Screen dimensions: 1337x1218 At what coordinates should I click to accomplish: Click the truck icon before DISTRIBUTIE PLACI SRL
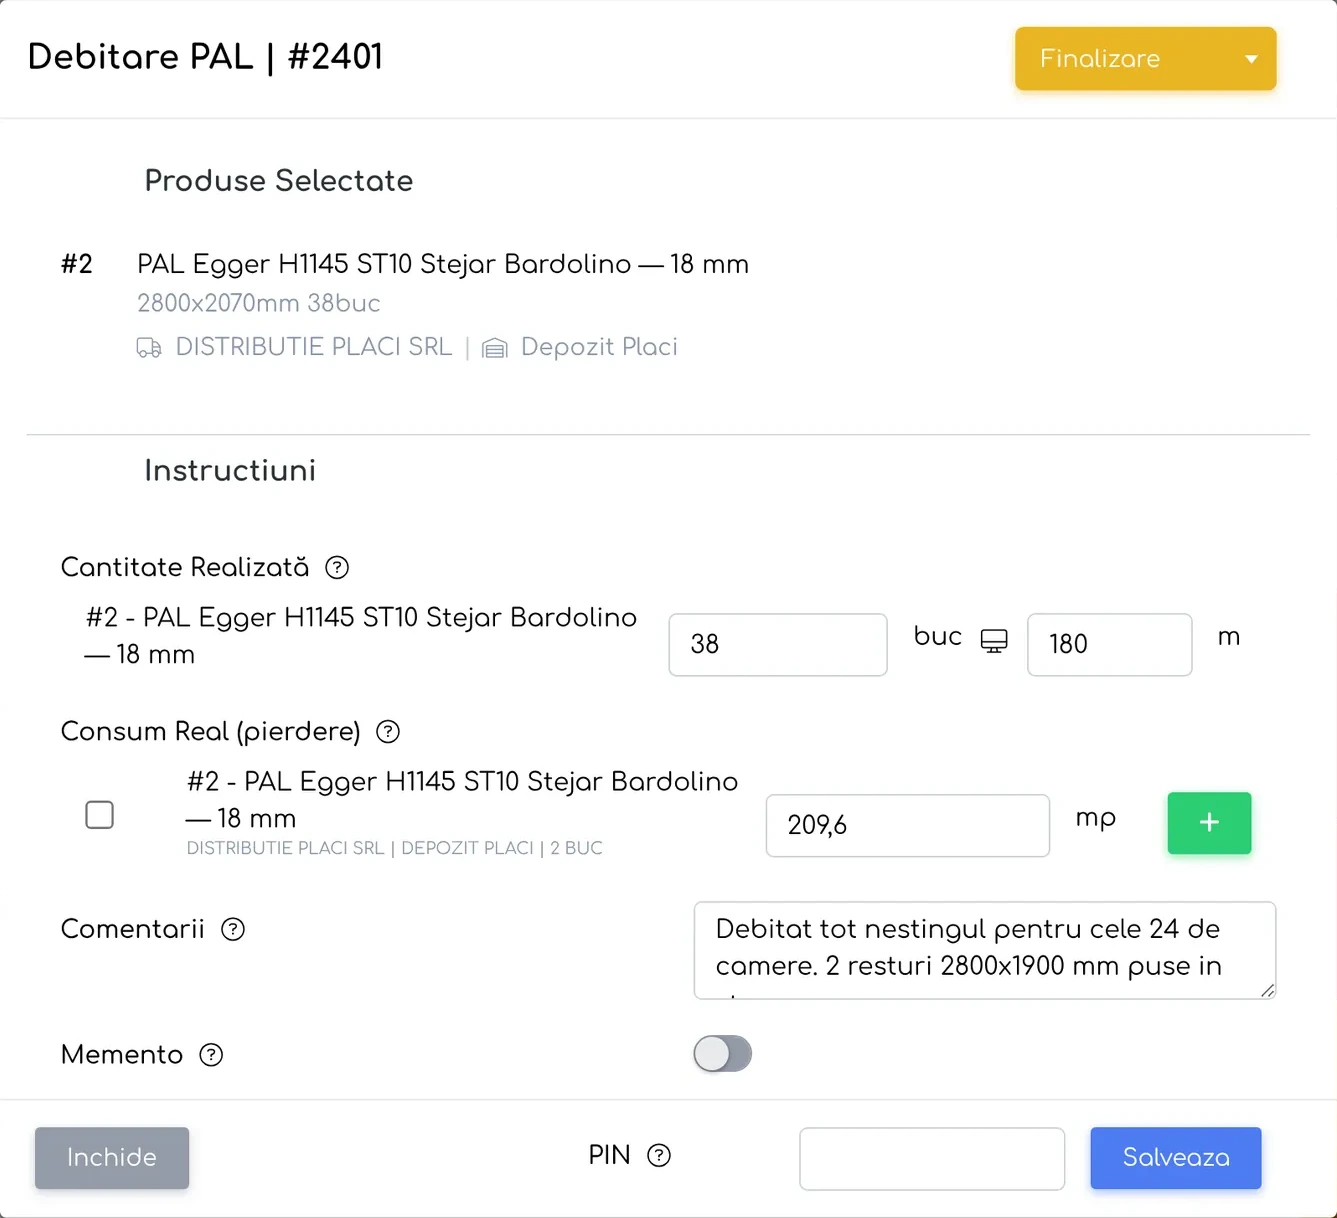point(149,348)
